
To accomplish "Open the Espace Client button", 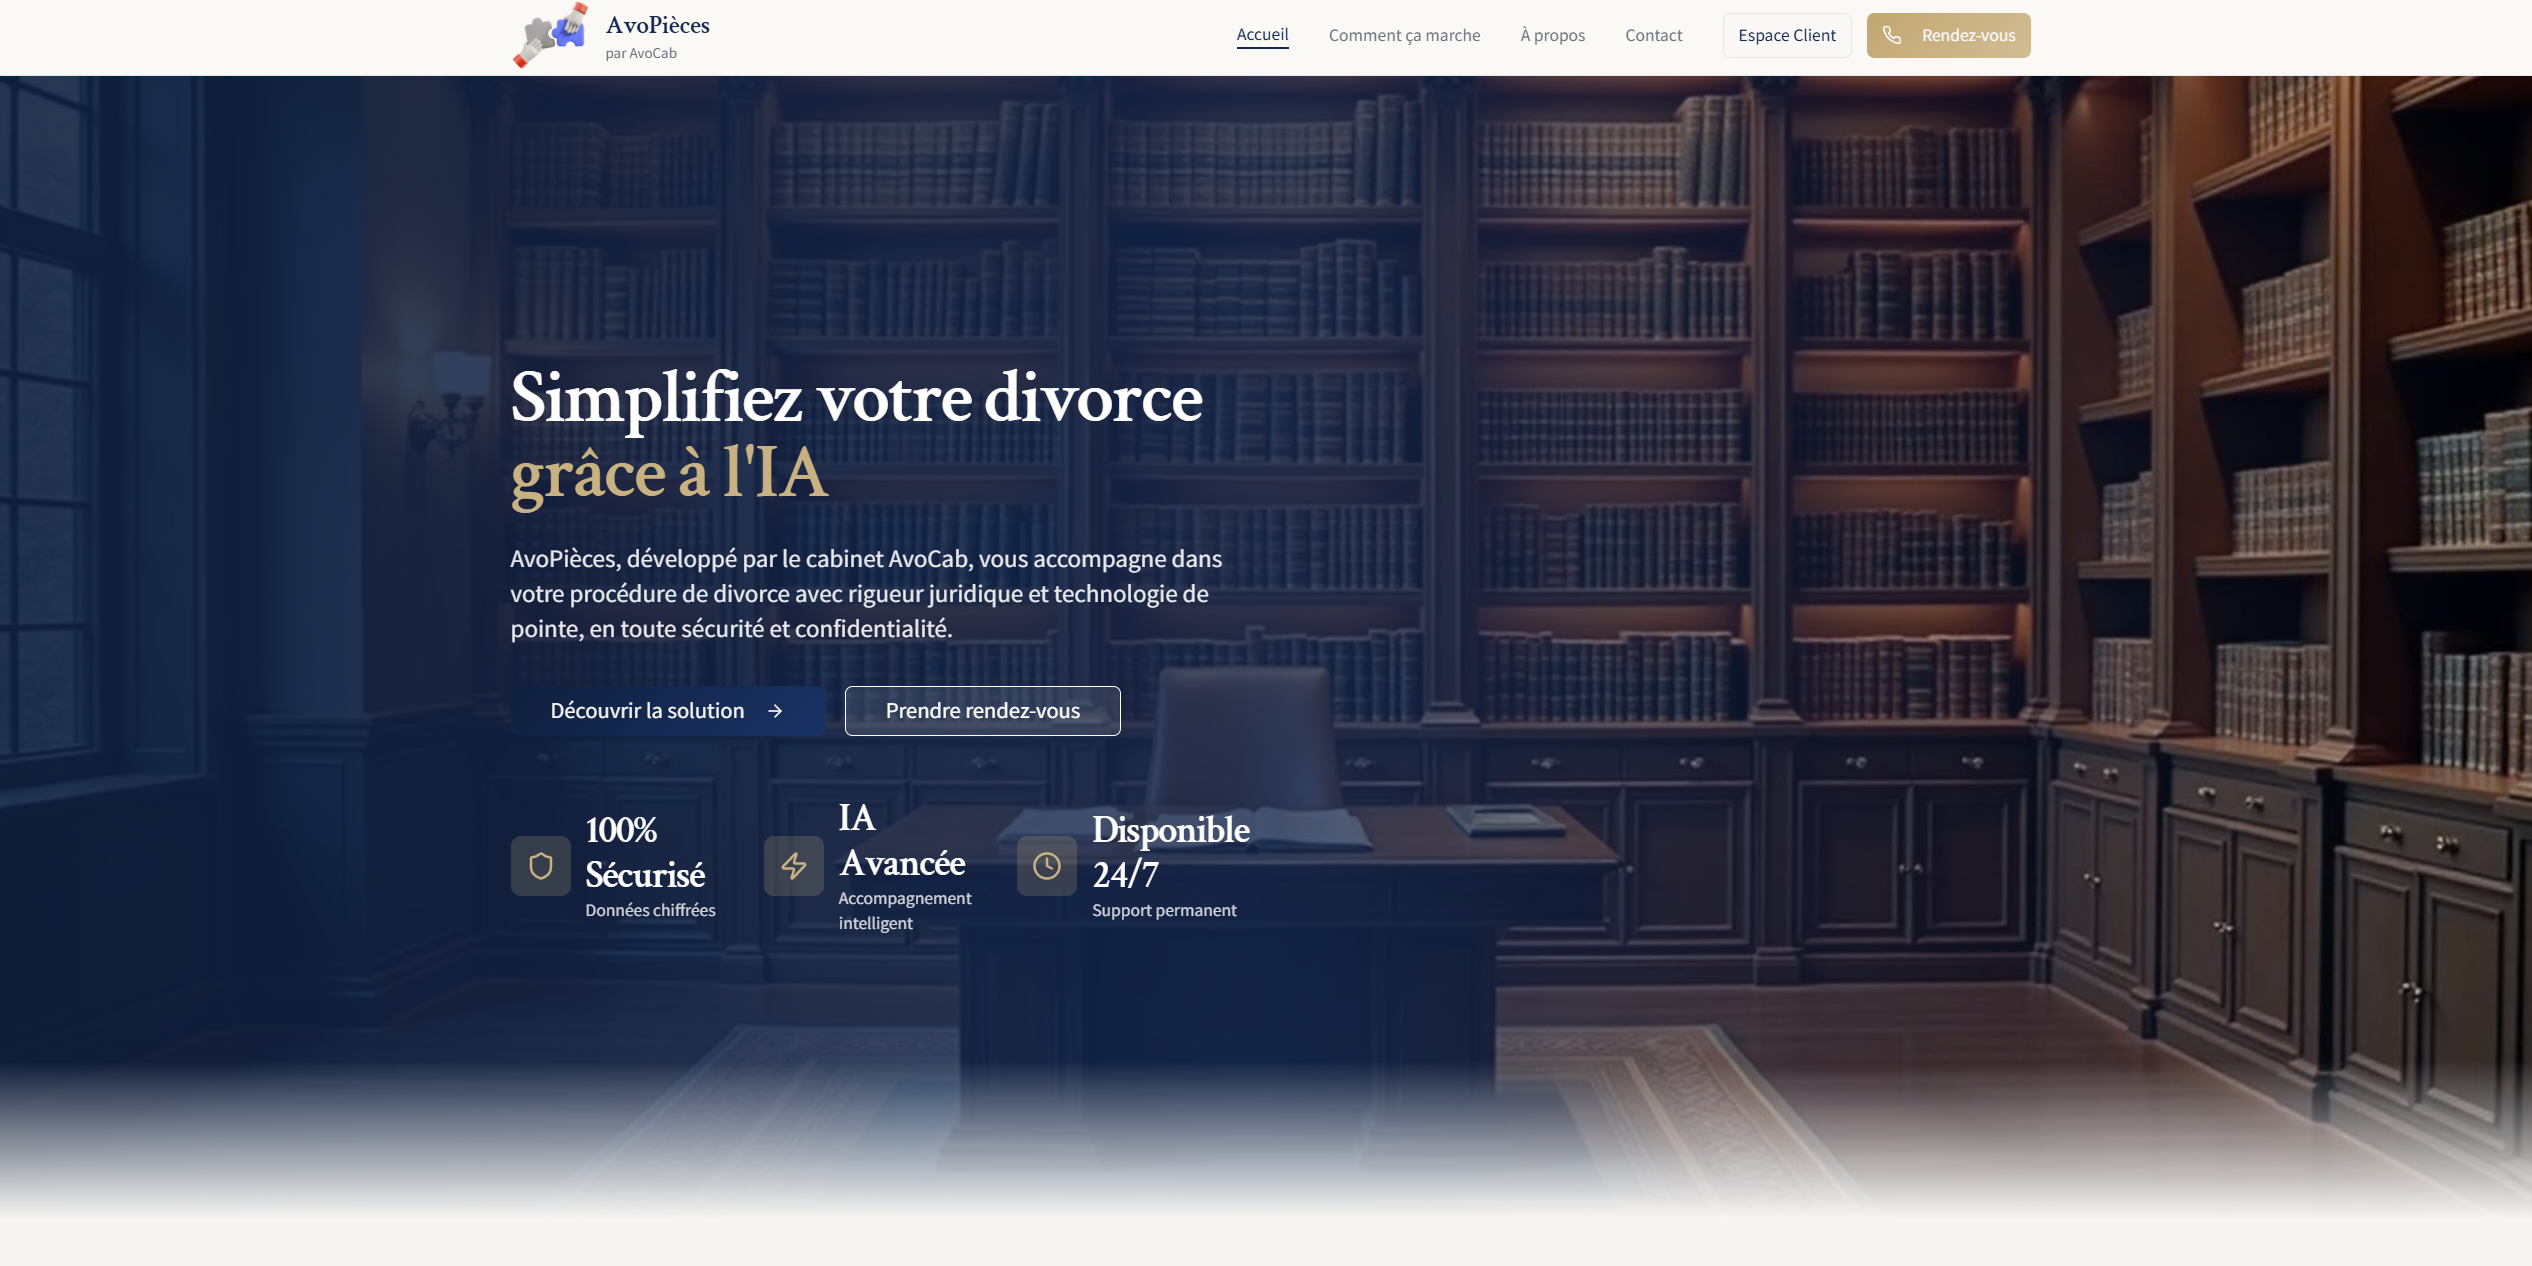I will 1786,35.
